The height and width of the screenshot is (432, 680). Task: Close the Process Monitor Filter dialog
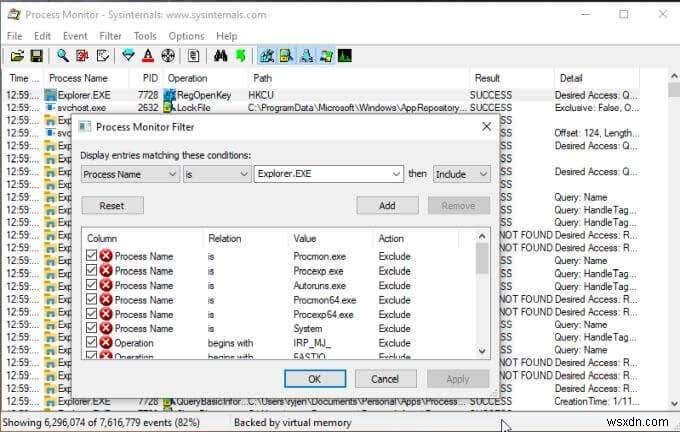click(487, 126)
